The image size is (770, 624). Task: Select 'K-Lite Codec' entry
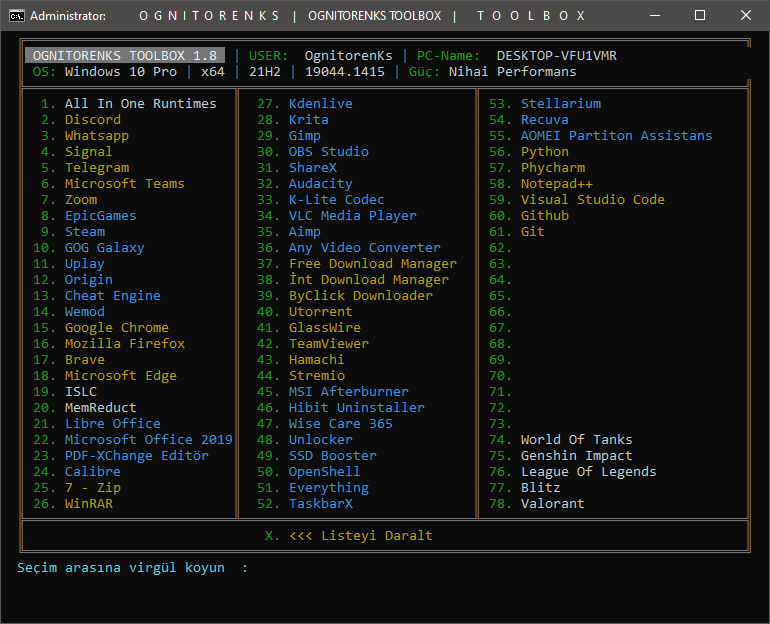click(336, 200)
